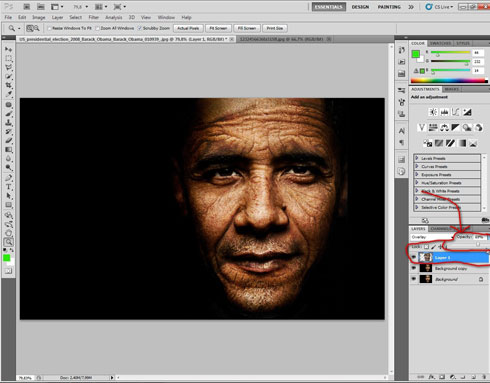Select the Hand tool
The width and height of the screenshot is (490, 383).
(x=9, y=233)
